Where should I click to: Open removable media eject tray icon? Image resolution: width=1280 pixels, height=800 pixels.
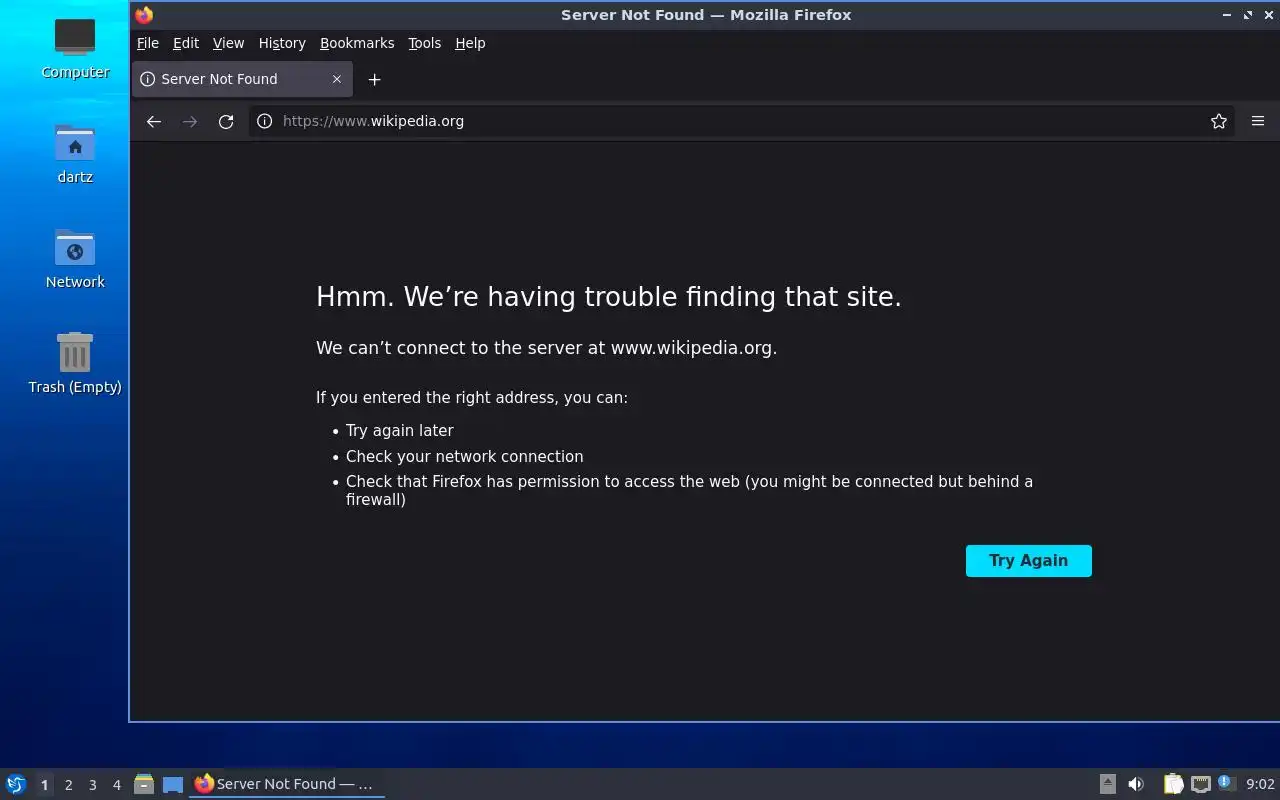coord(1107,784)
